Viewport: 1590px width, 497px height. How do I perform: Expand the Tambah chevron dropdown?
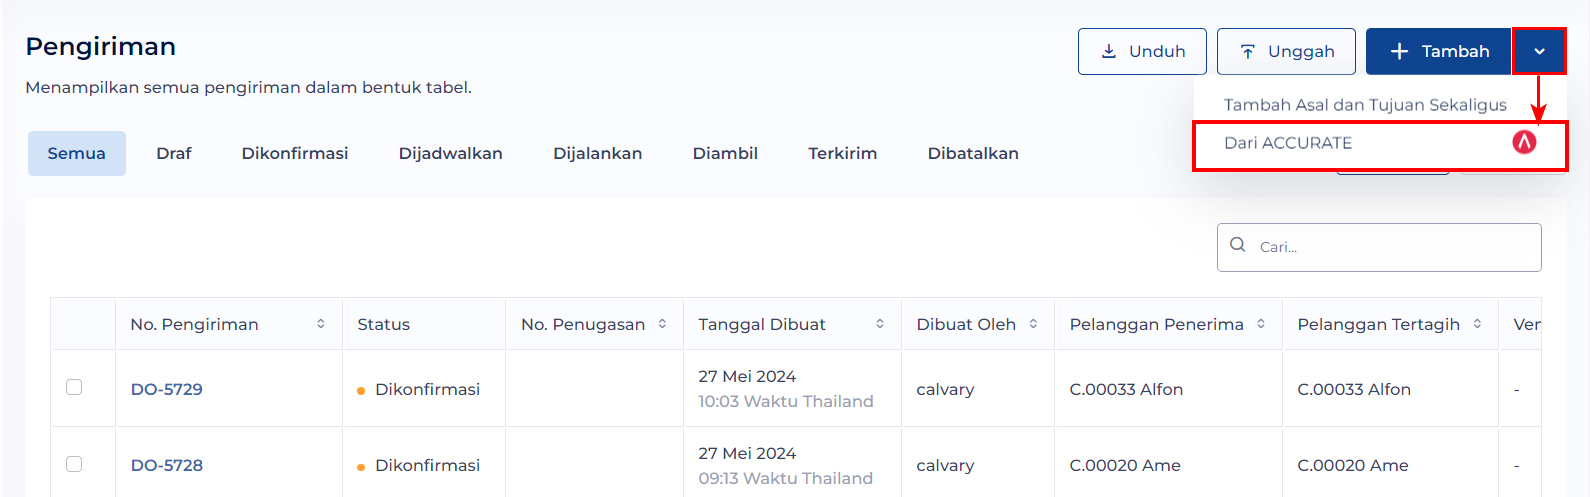click(1539, 51)
